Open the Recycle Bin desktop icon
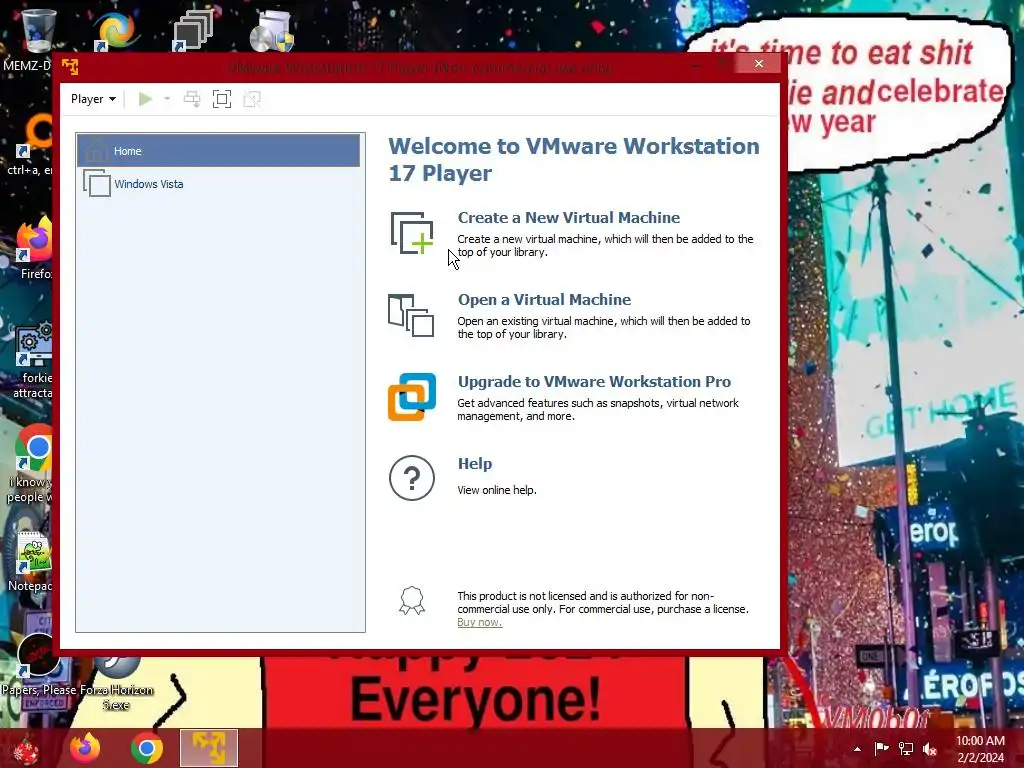This screenshot has height=768, width=1024. [38, 31]
